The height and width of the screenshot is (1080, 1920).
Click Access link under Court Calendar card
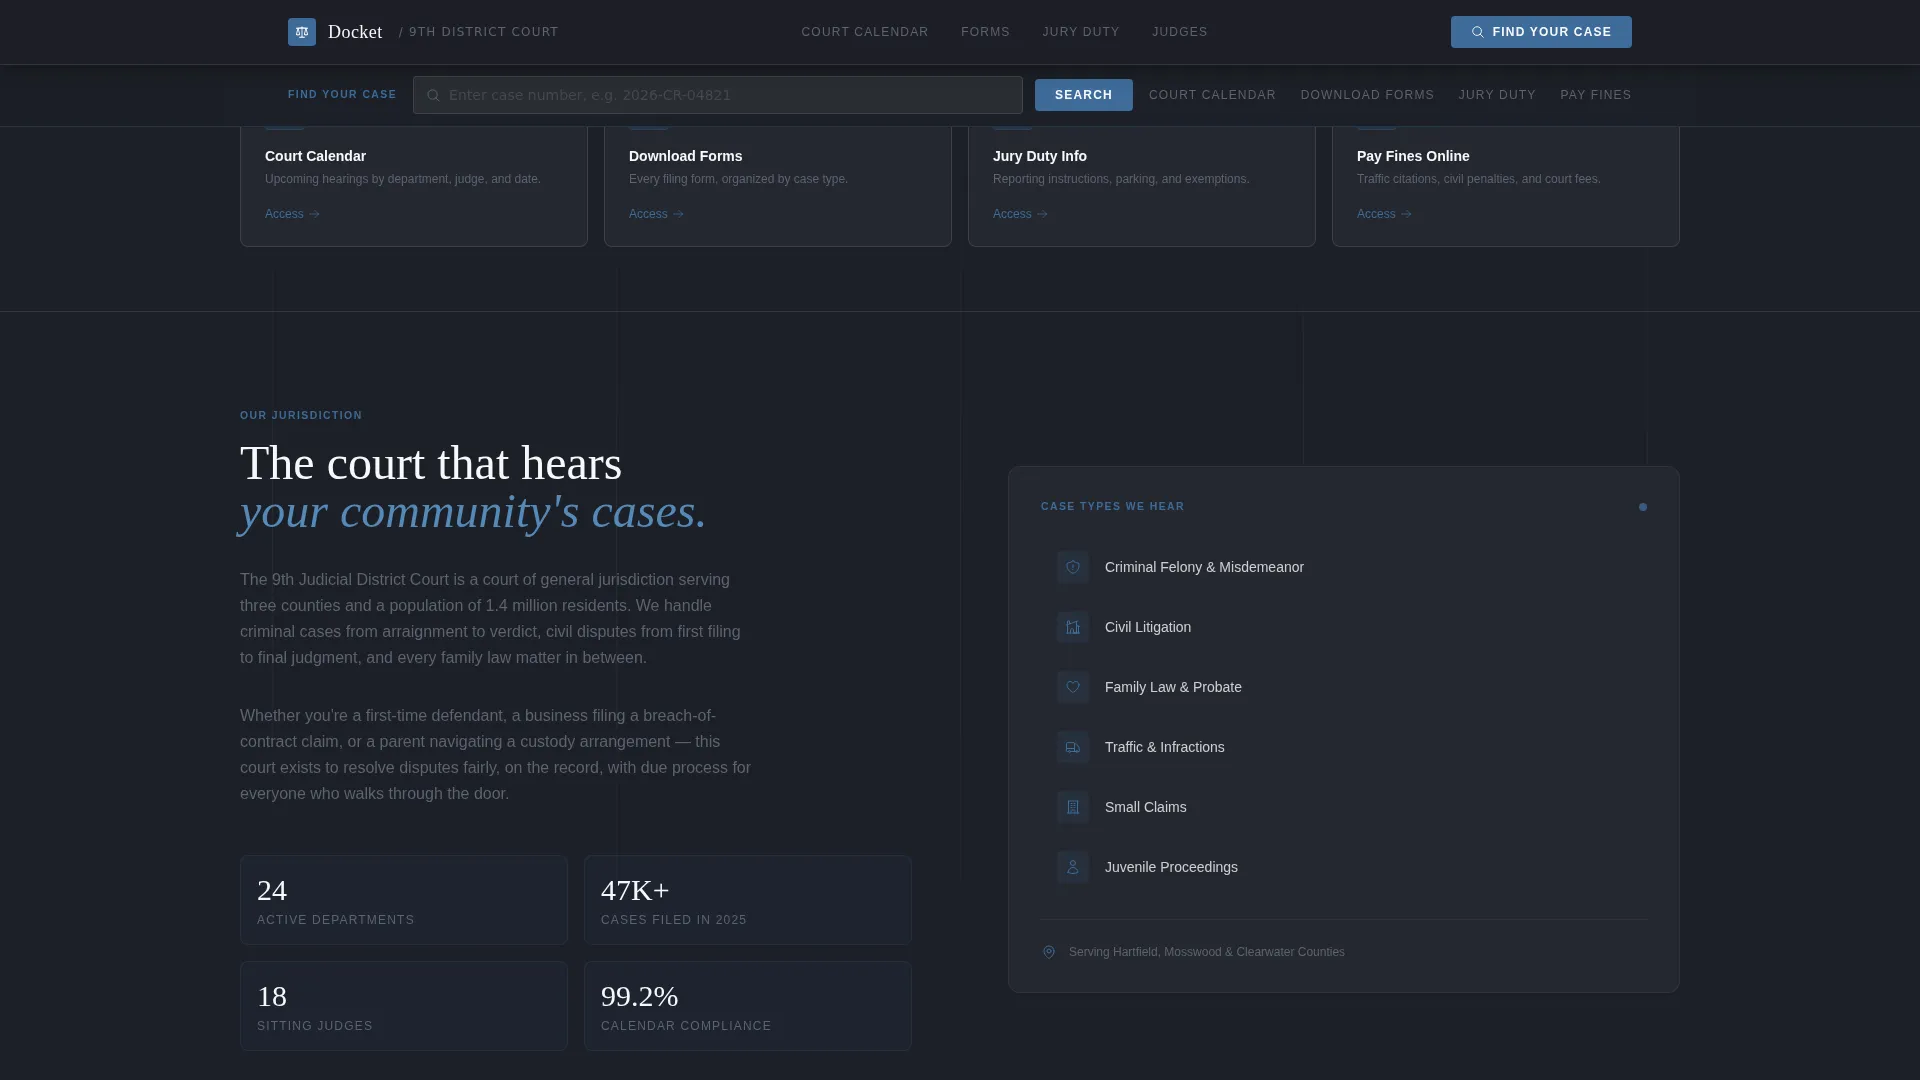292,214
